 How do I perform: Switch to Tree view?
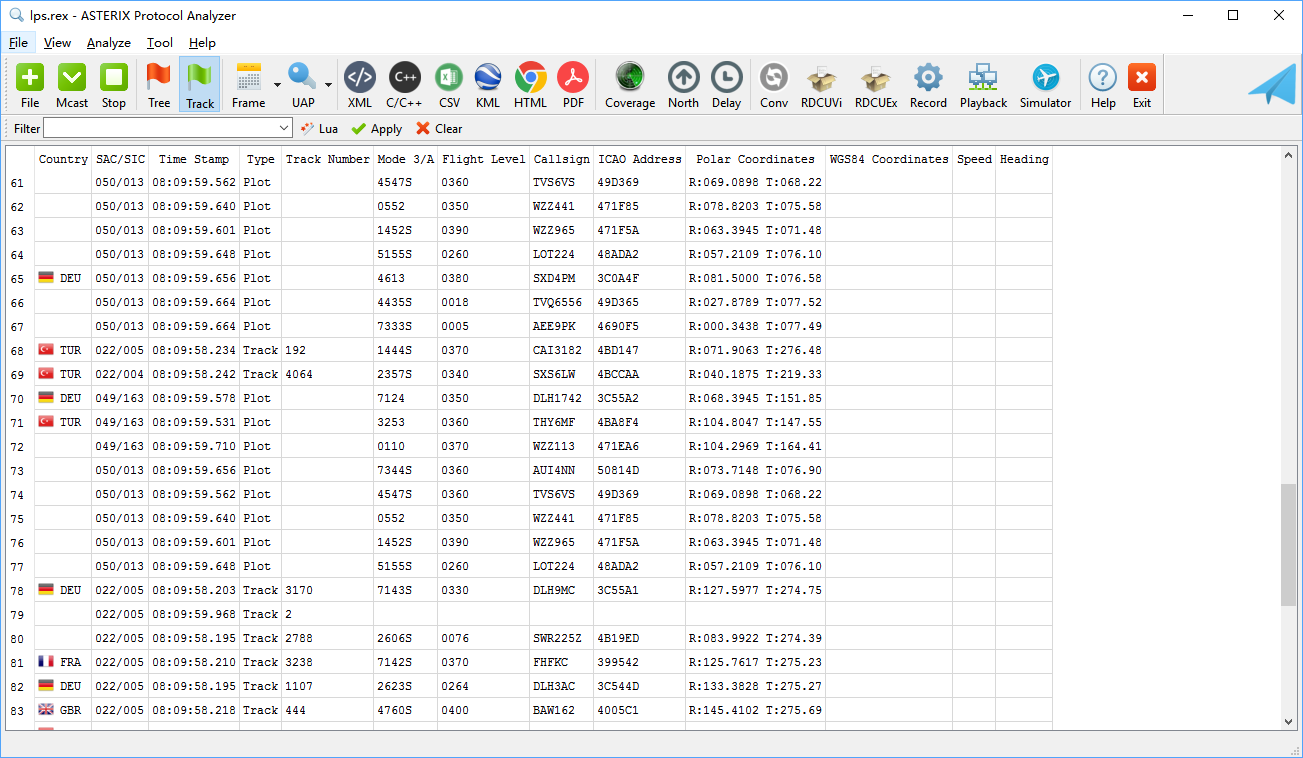pos(159,85)
